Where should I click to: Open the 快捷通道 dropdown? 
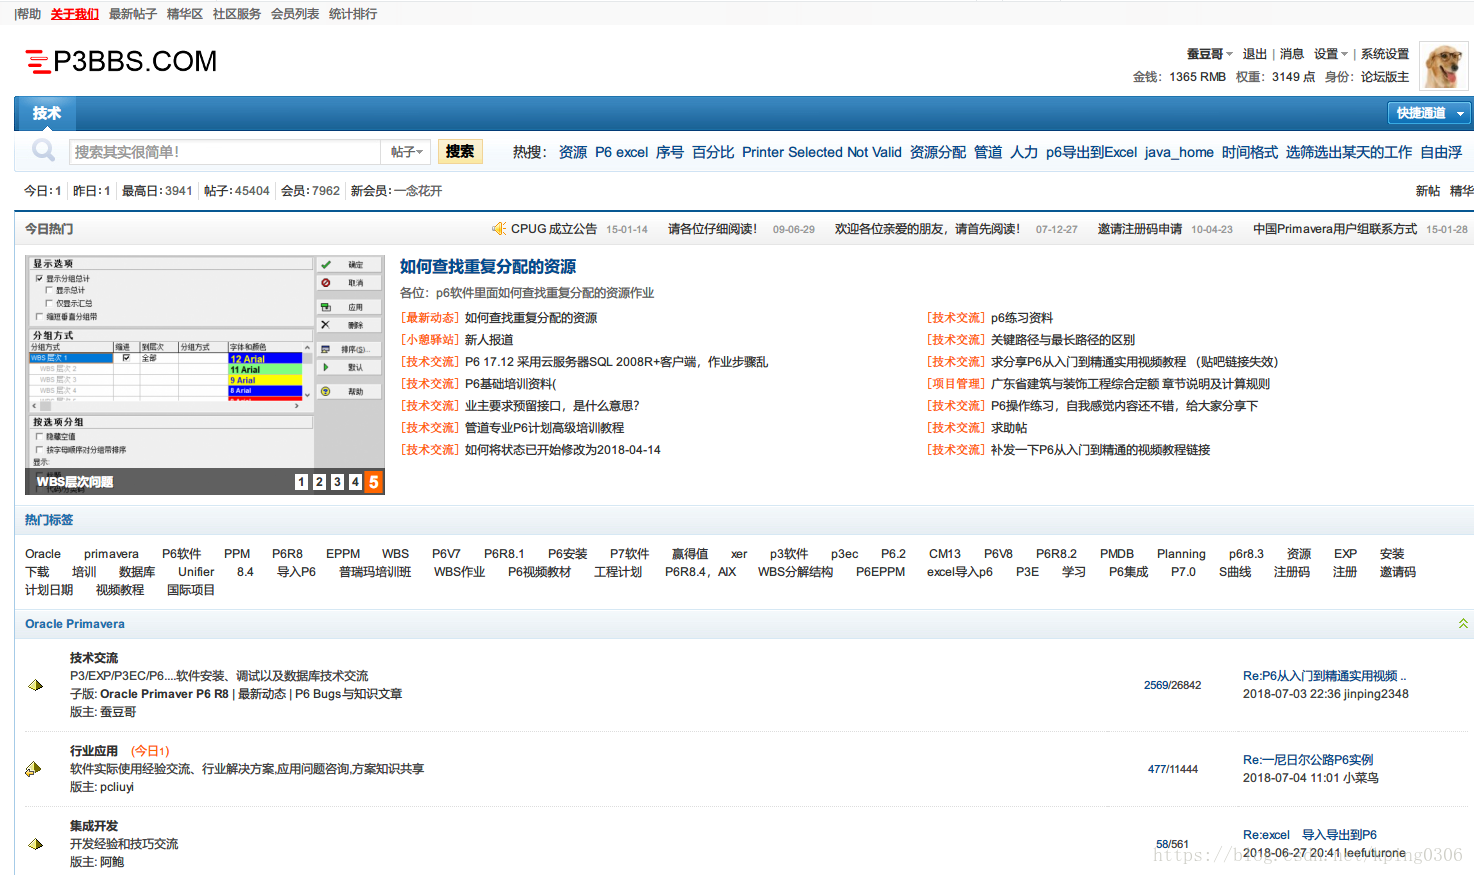tap(1429, 113)
